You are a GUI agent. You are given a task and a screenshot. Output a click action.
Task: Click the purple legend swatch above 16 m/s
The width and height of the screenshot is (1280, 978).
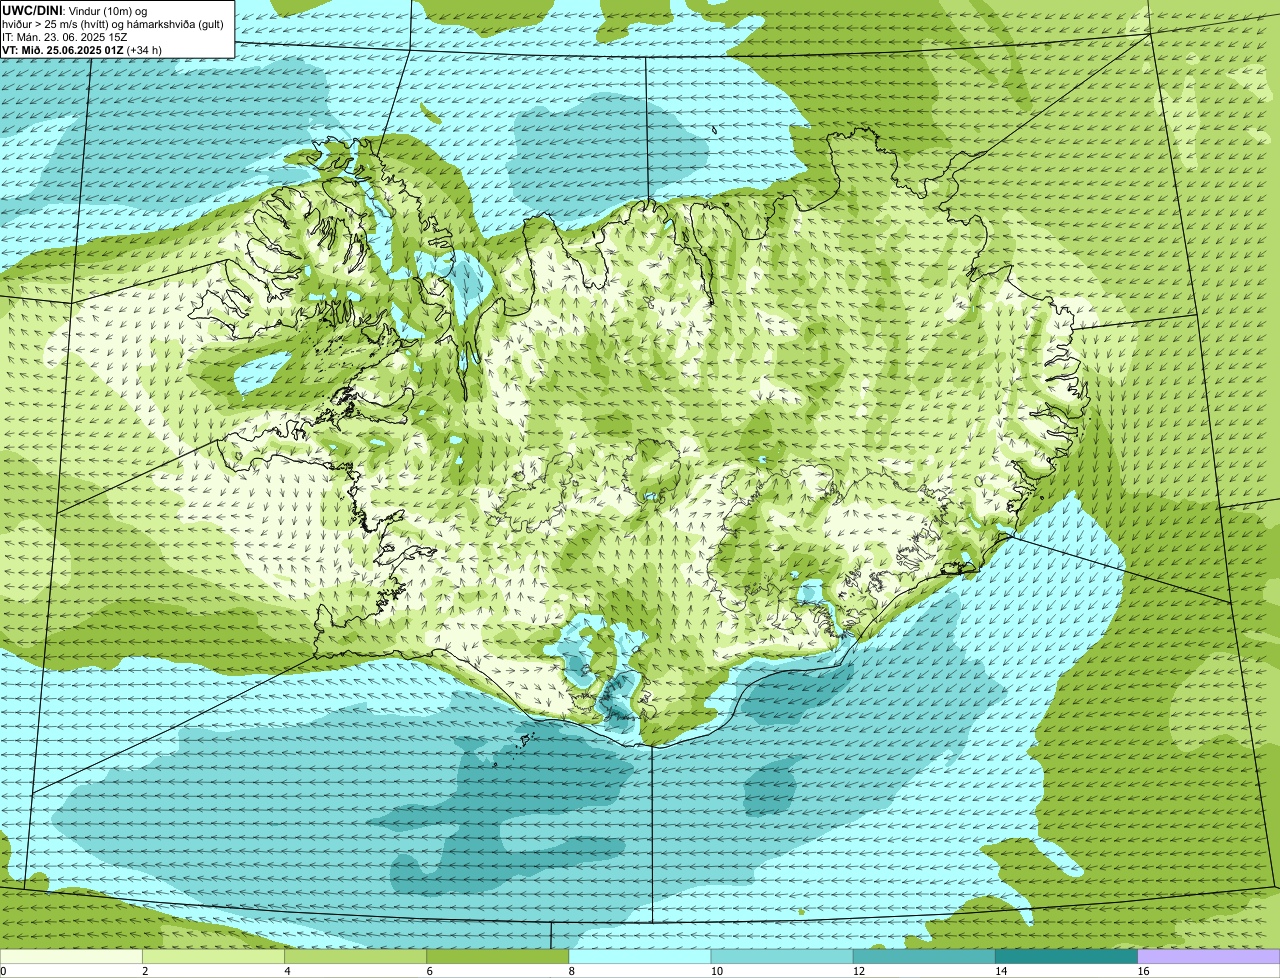click(x=1209, y=956)
